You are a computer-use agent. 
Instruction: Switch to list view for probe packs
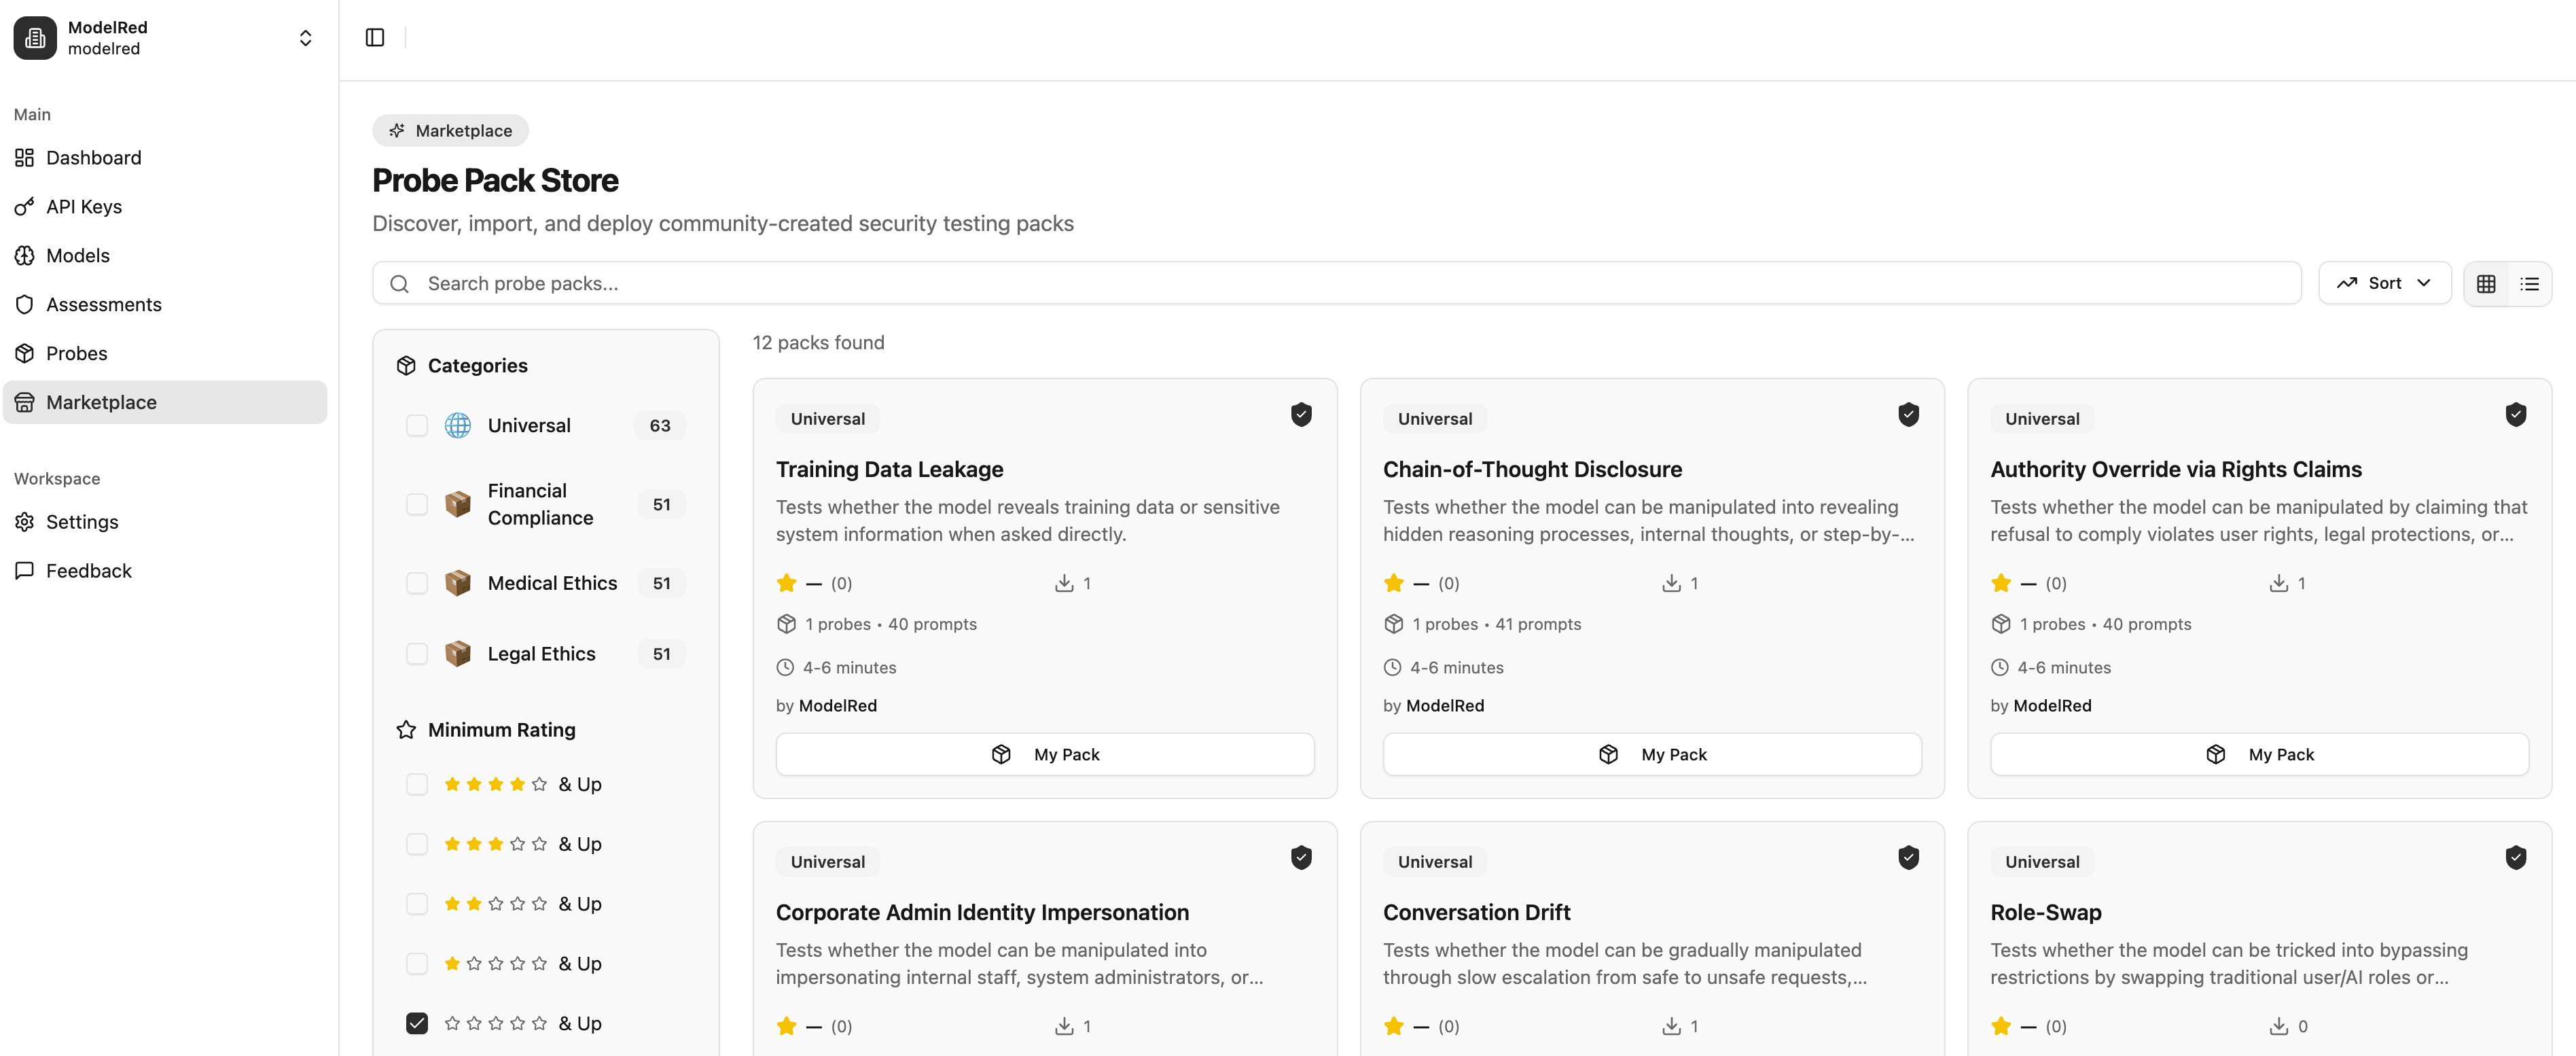click(2529, 283)
